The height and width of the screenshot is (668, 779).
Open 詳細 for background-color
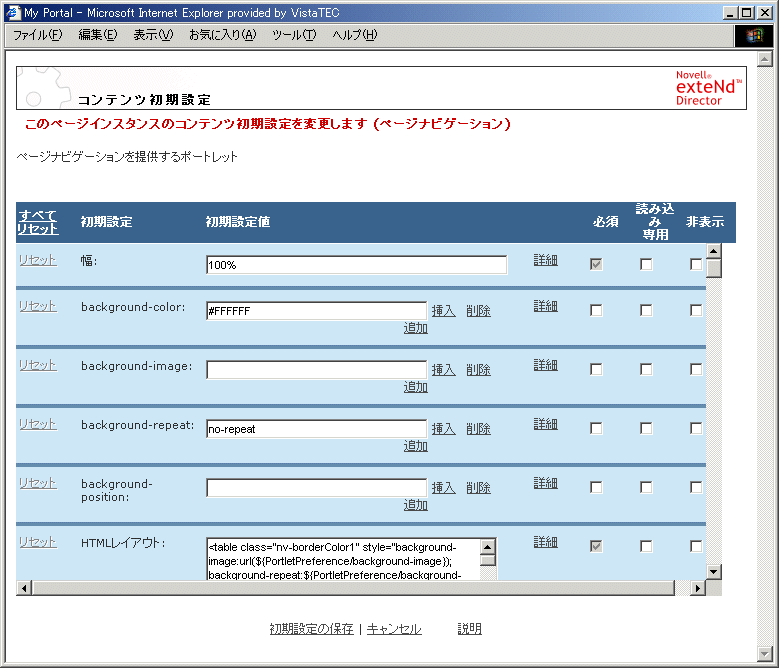(545, 306)
